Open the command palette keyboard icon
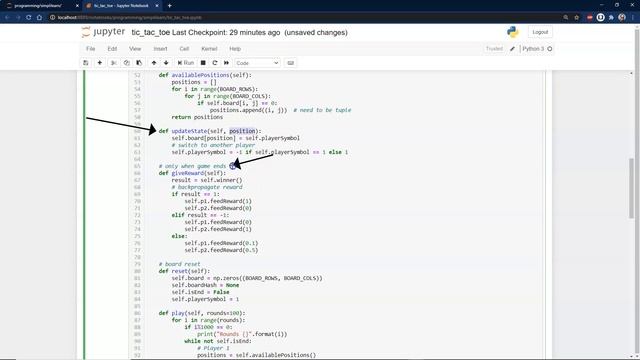 [x=291, y=63]
